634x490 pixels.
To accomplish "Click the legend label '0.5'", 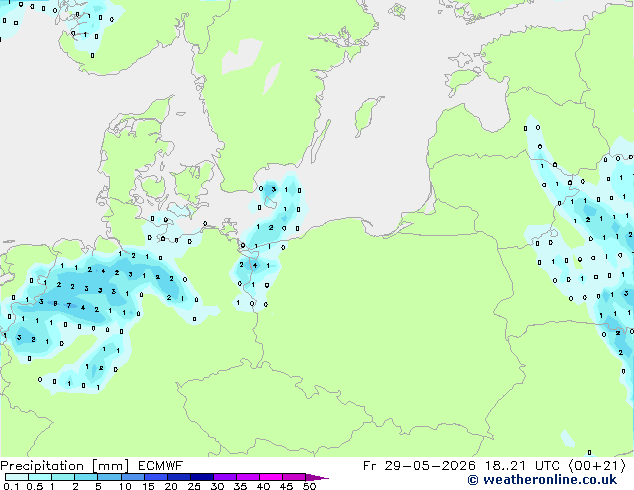I will [34, 486].
